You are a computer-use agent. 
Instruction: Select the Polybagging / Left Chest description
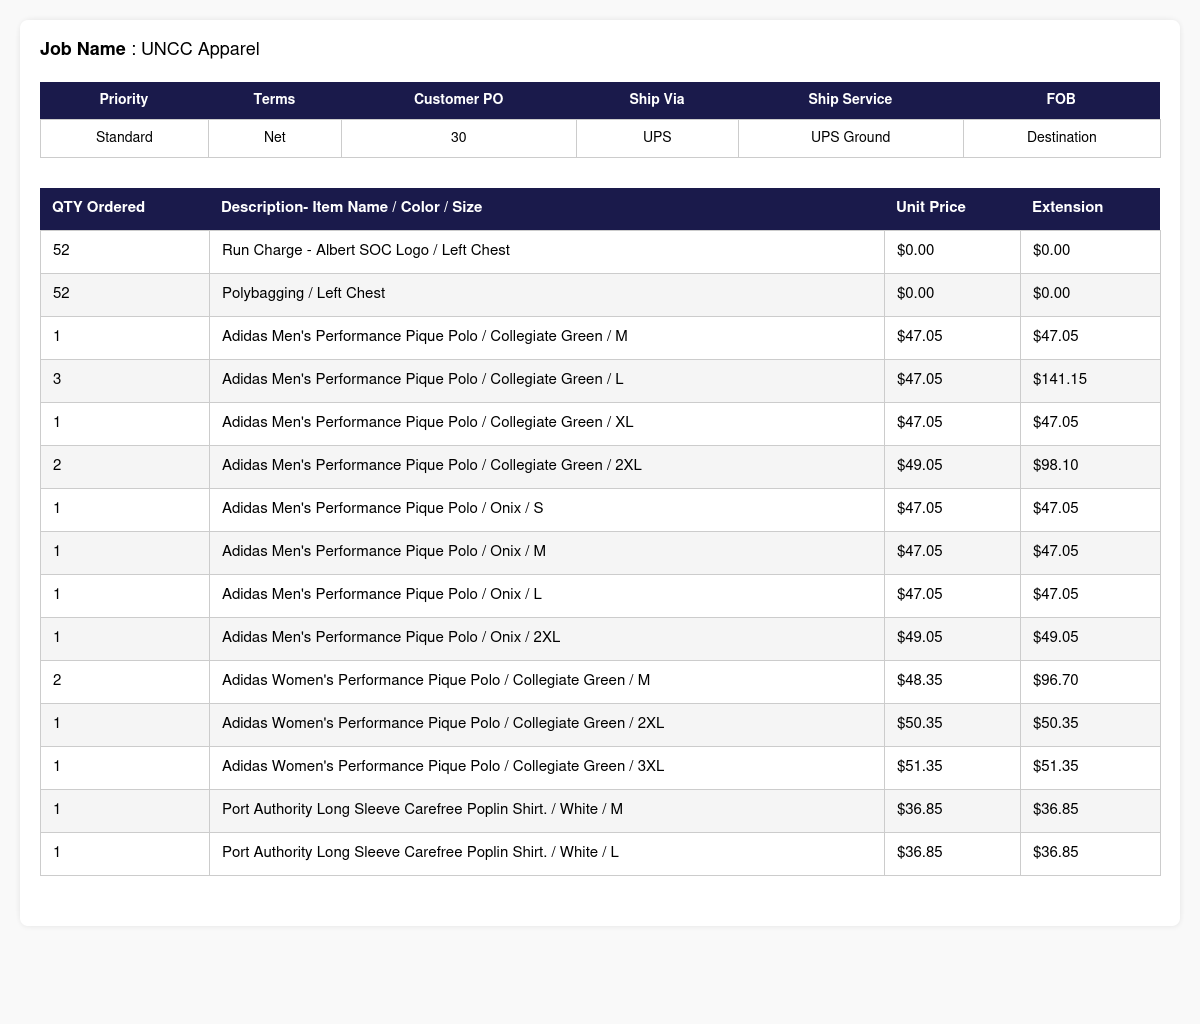[303, 293]
